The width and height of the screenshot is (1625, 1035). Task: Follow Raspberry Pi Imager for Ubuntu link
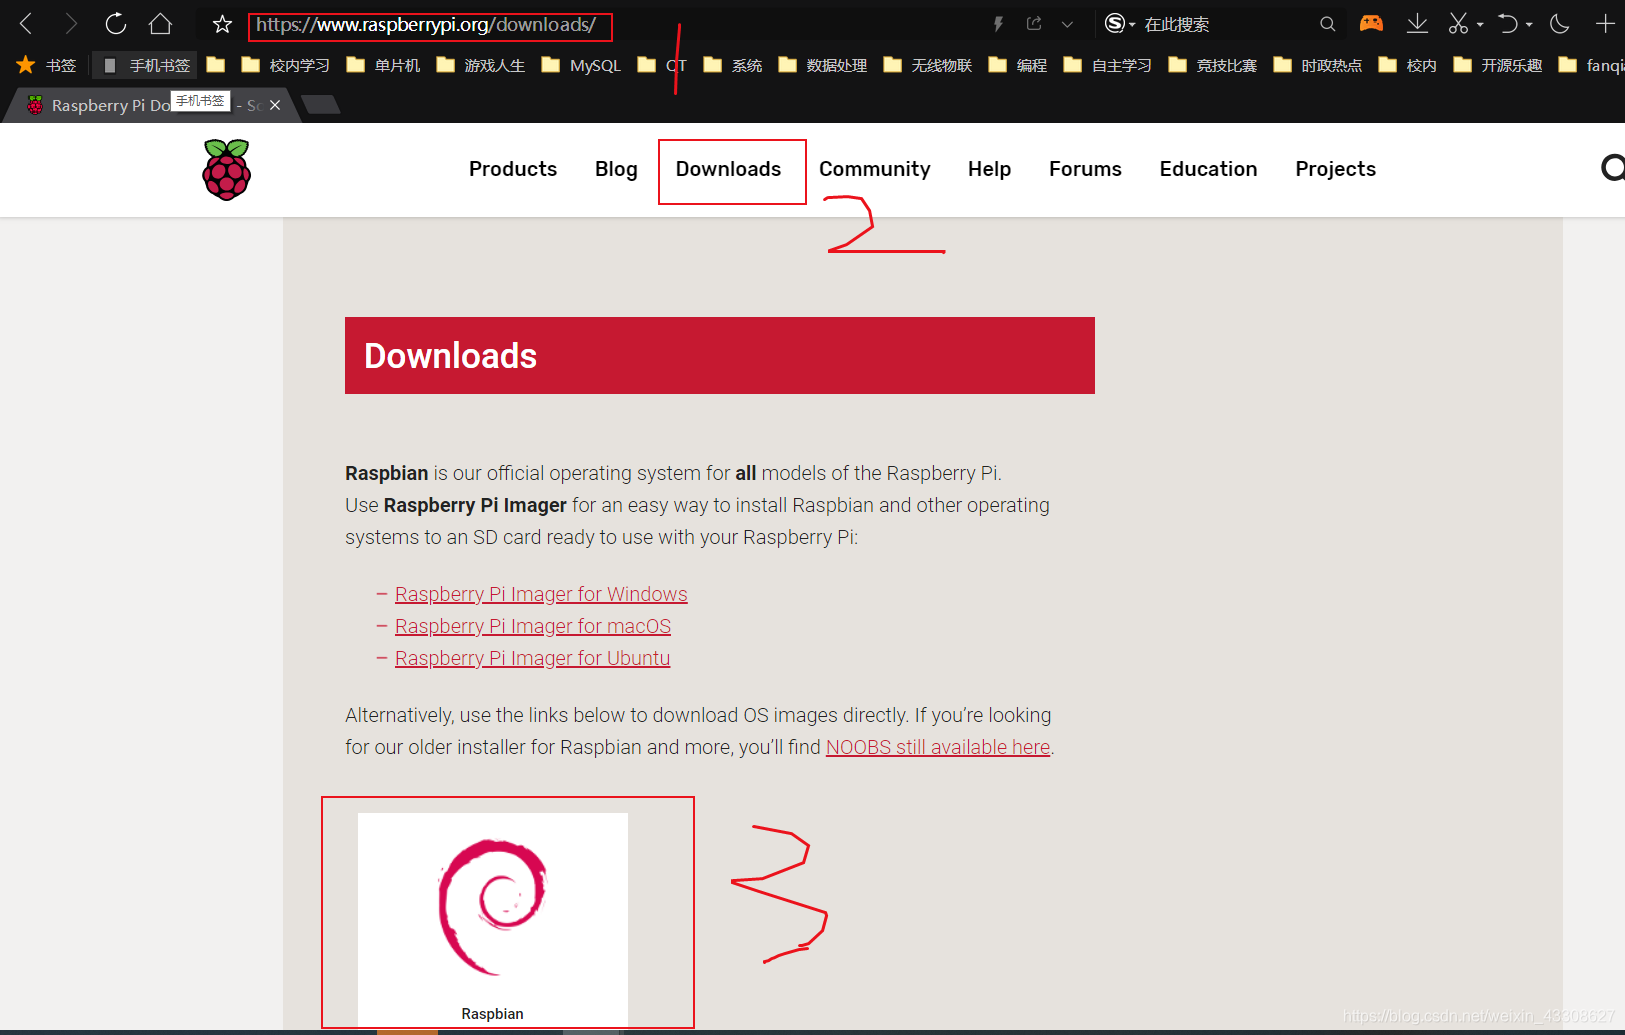532,658
